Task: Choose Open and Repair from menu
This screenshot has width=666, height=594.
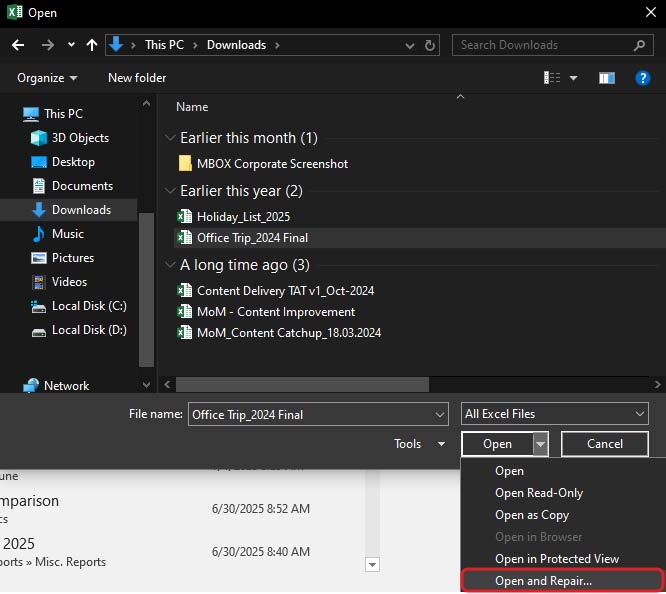Action: tap(543, 581)
